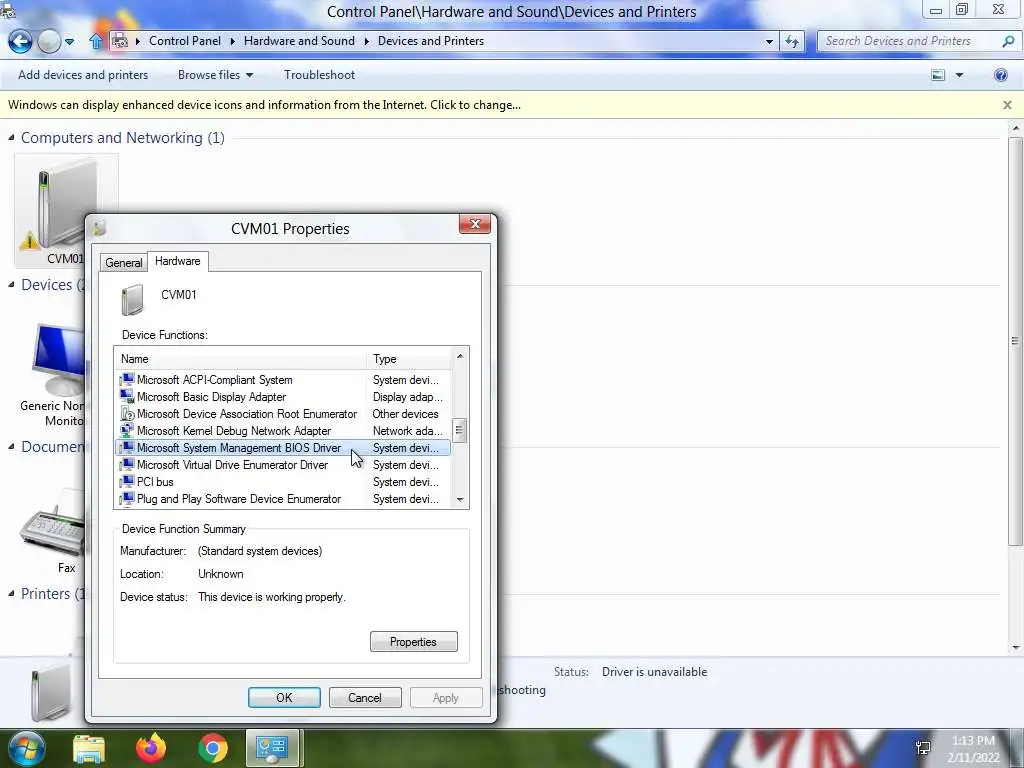Collapse the Printers group
The image size is (1024, 768).
click(11, 594)
